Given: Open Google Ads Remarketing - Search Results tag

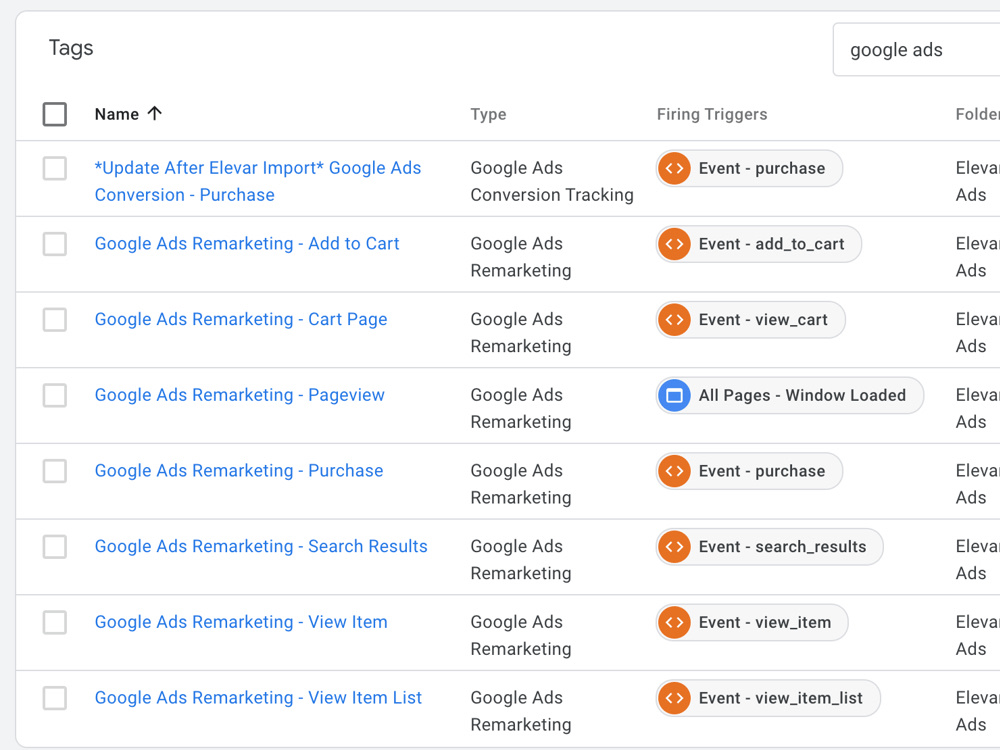Looking at the screenshot, I should (261, 547).
